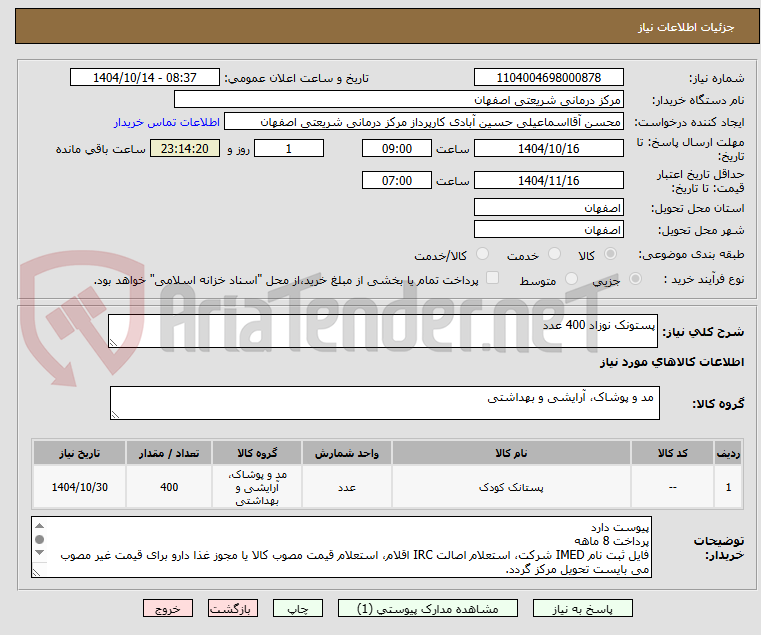Click the unit cell 'عدد'
Viewport: 761px width, 635px height.
point(347,487)
